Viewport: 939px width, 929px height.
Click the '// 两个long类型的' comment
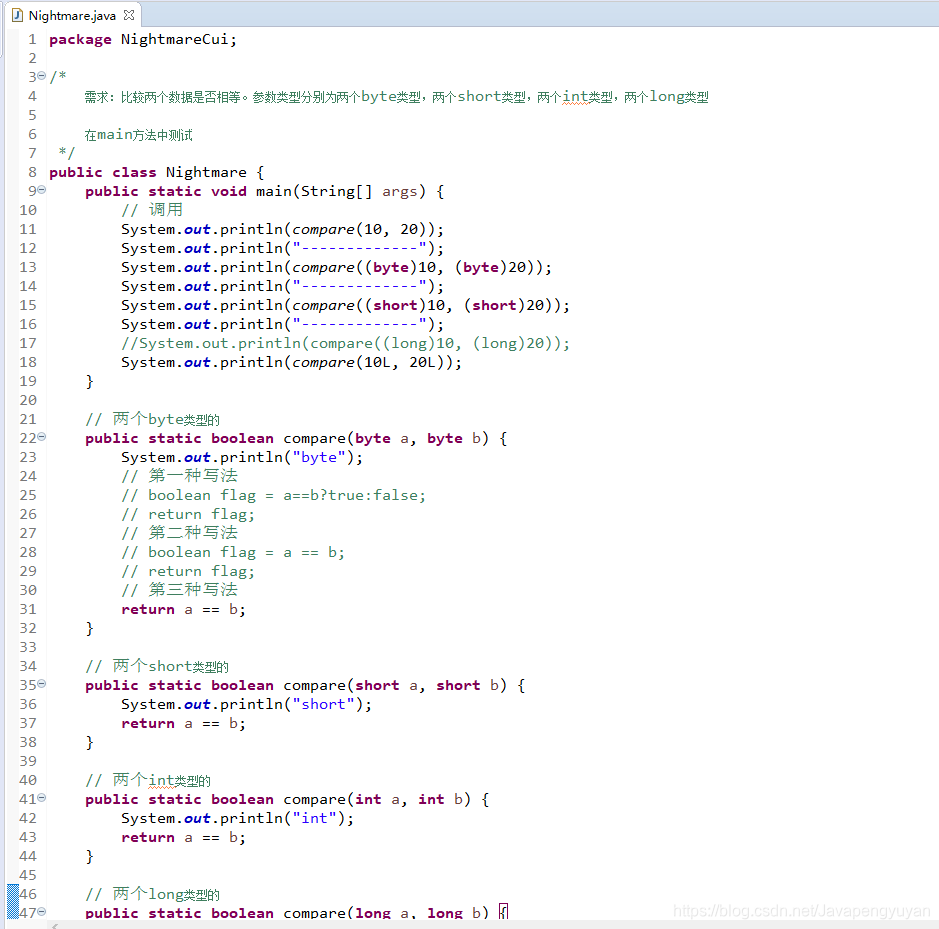[153, 894]
